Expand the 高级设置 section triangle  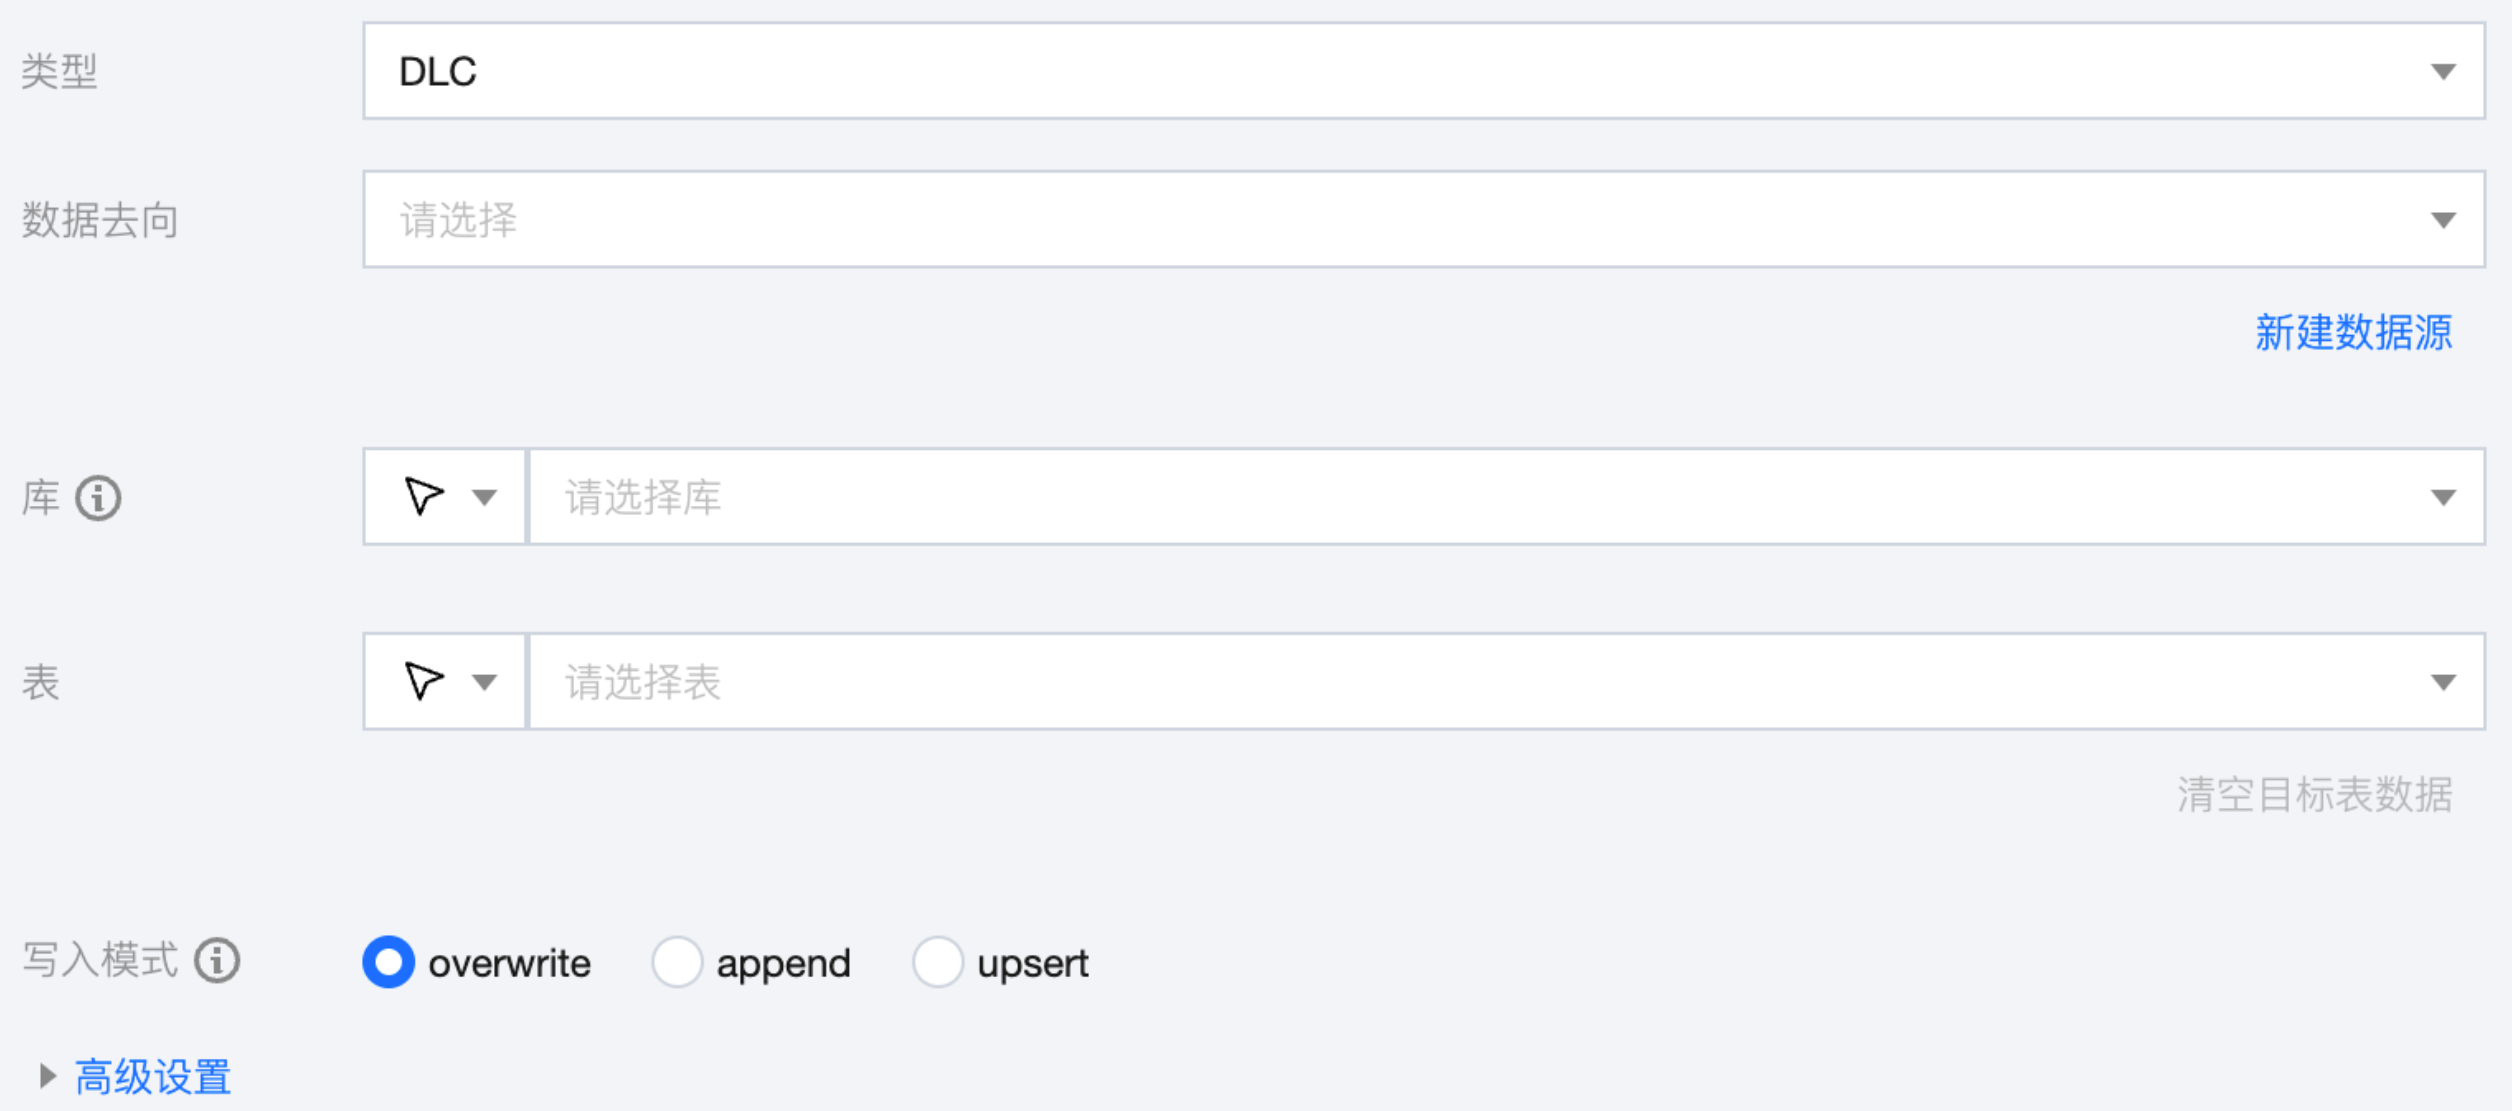(47, 1076)
